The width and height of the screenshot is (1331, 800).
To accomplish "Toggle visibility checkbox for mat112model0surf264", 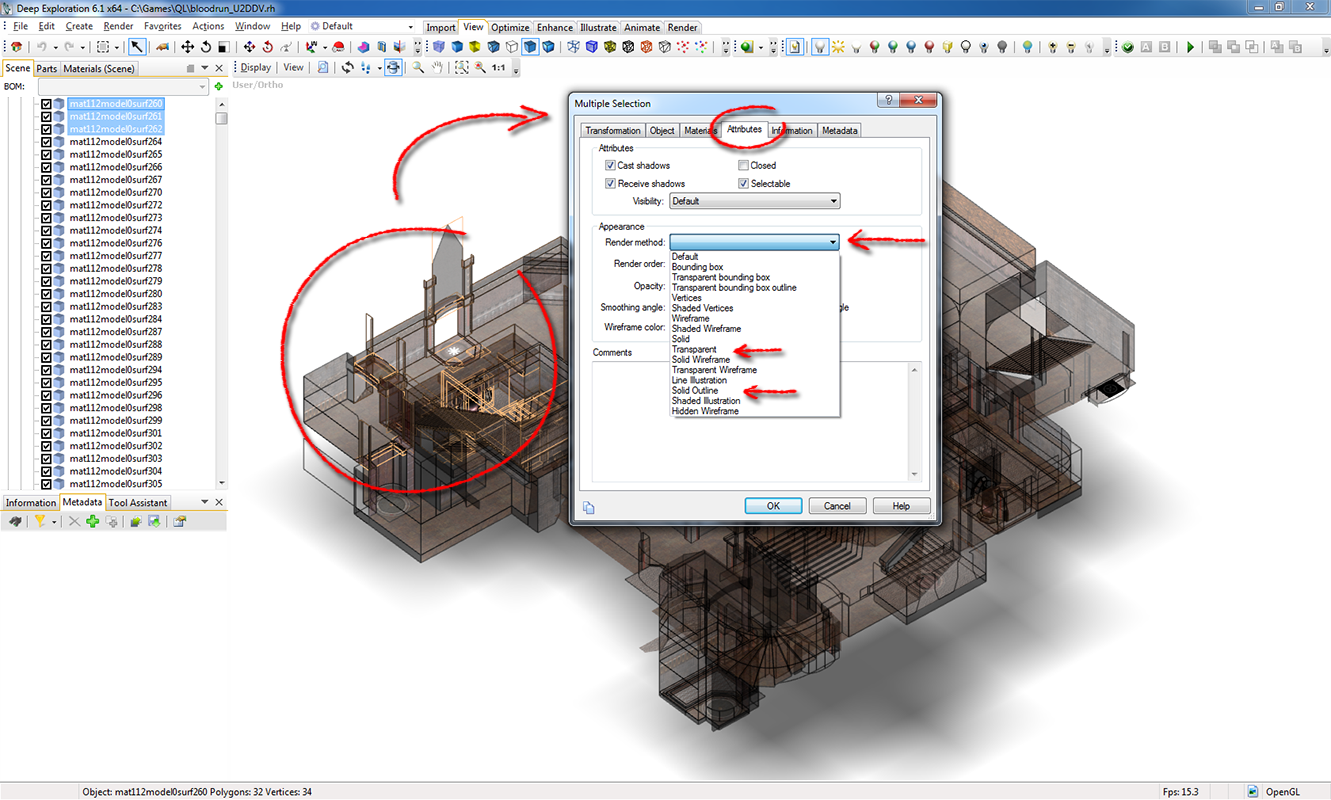I will click(x=46, y=142).
